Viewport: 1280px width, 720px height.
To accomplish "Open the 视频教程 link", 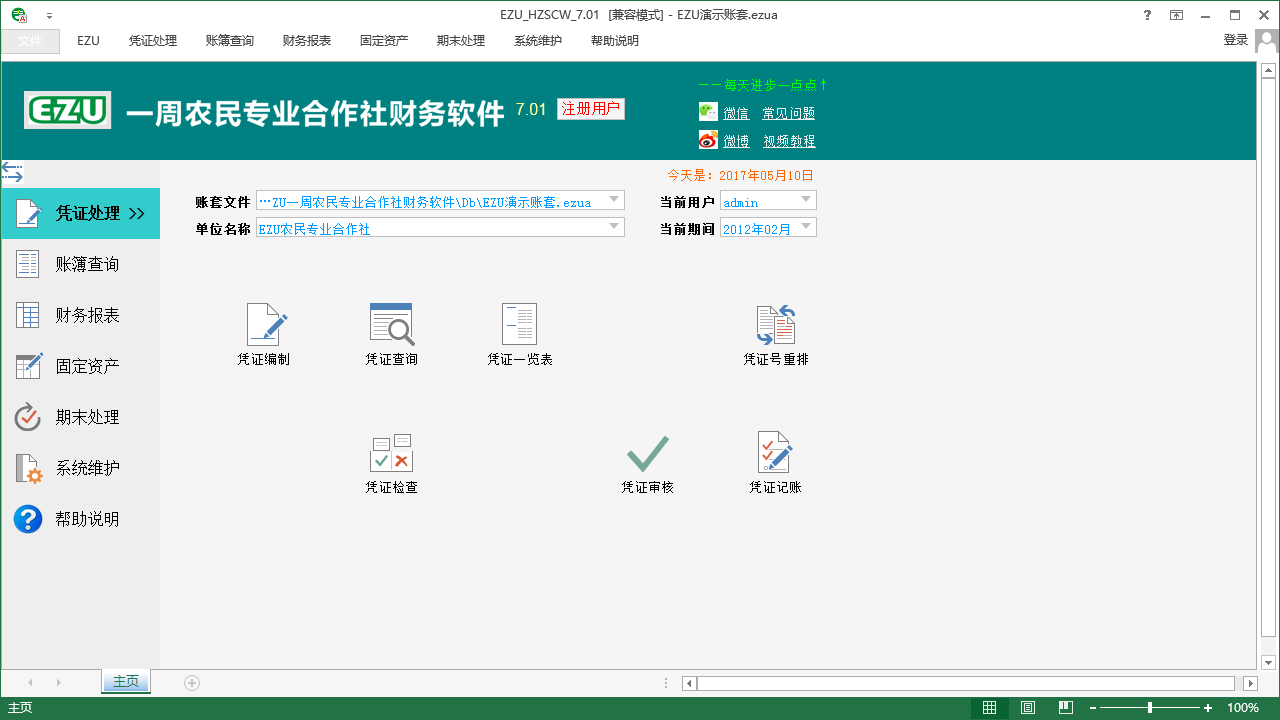I will coord(790,142).
